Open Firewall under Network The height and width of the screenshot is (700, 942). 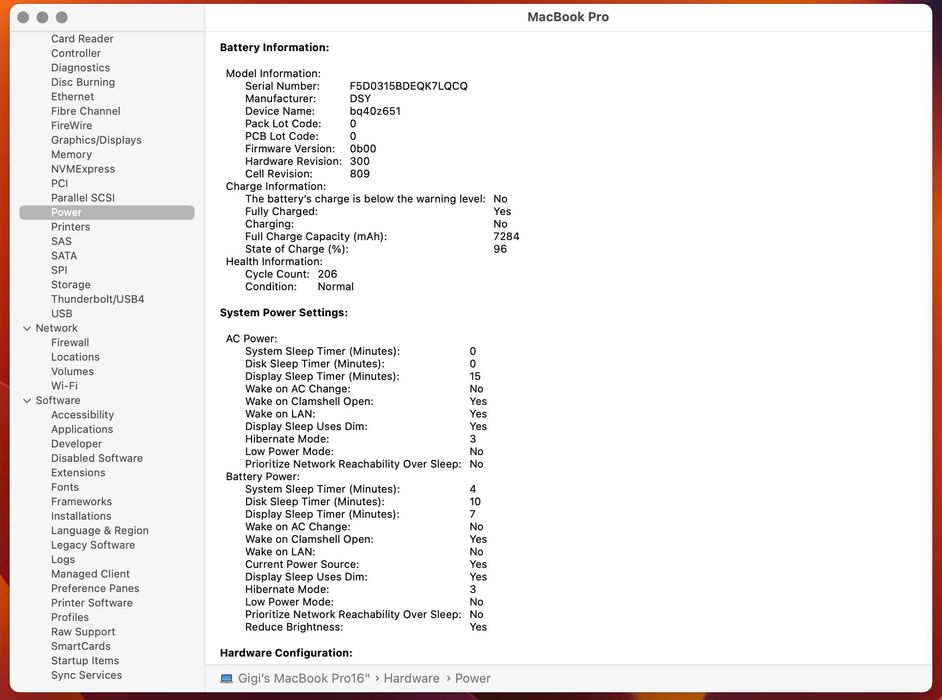point(70,342)
